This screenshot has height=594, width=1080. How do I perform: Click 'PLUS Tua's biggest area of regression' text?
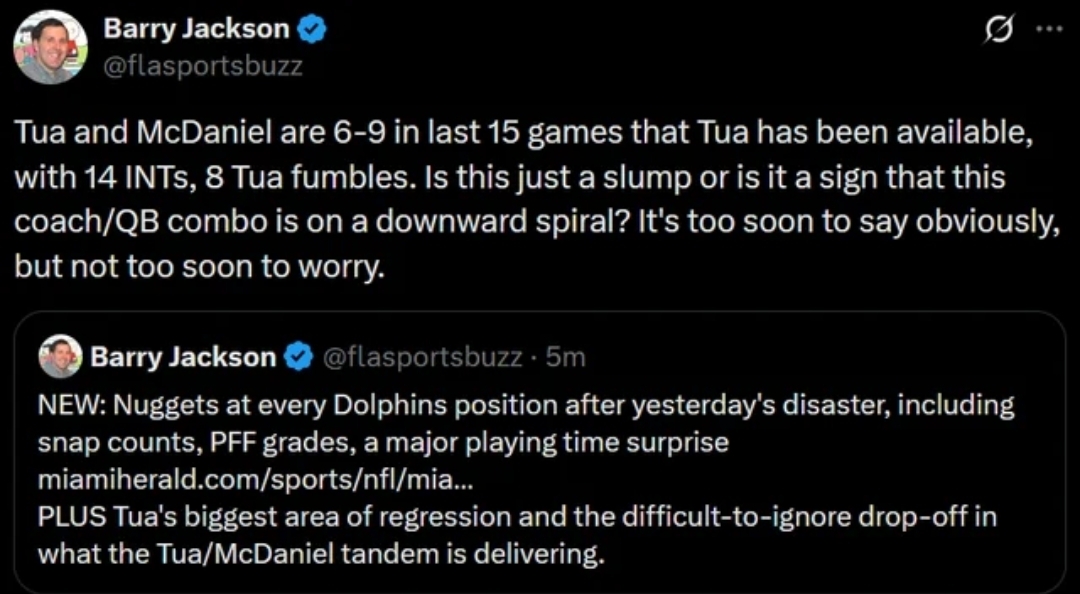[517, 517]
